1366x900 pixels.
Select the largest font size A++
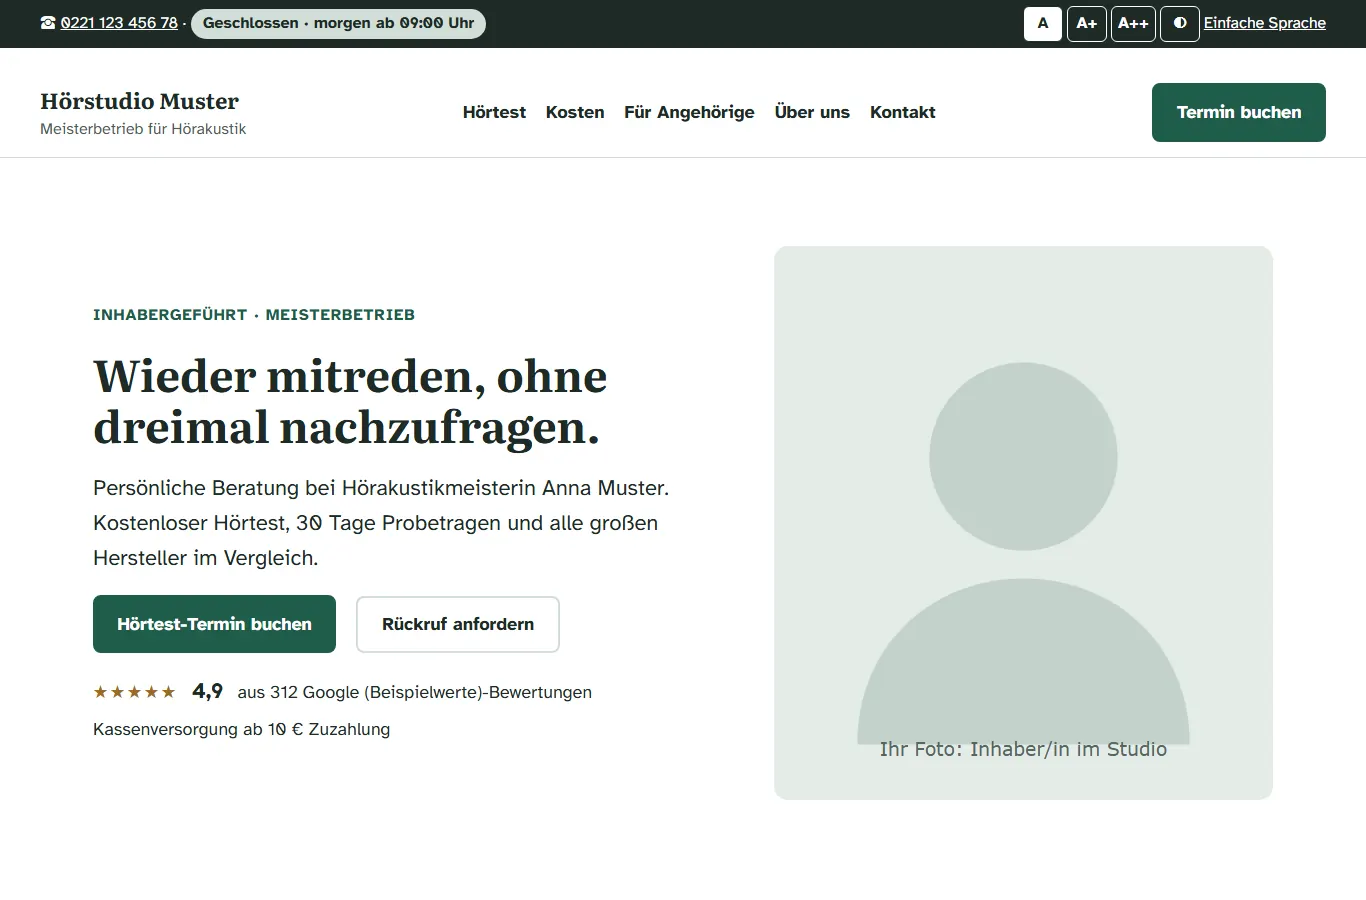(x=1133, y=24)
